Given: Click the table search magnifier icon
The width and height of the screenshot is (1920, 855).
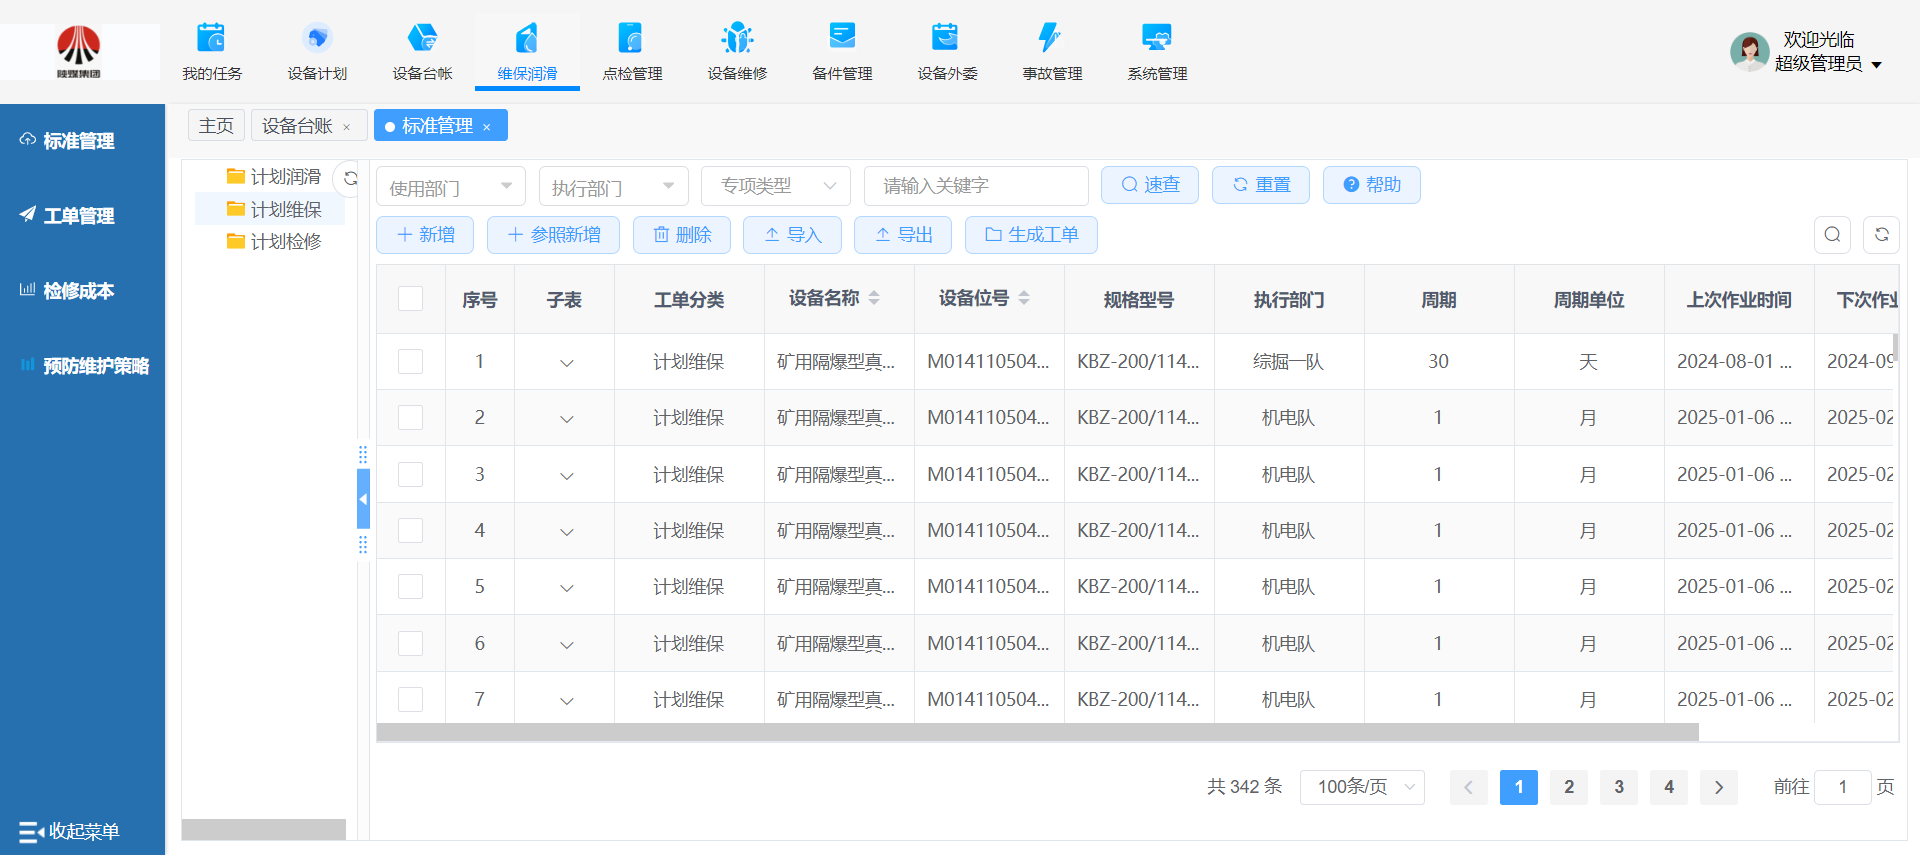Looking at the screenshot, I should 1832,235.
